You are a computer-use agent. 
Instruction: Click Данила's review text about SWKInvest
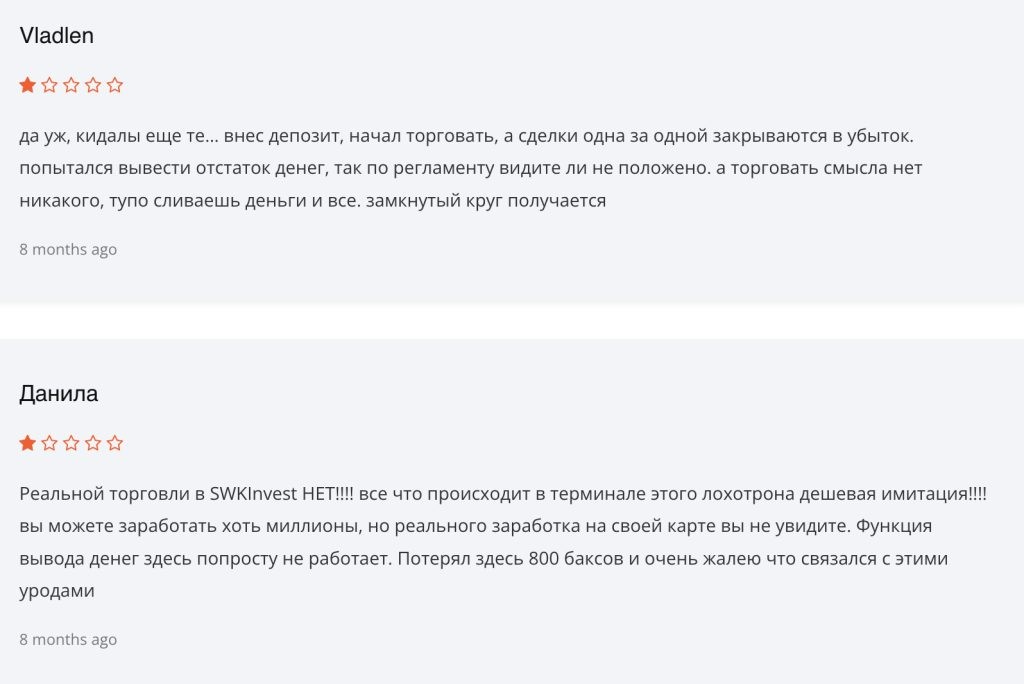point(503,542)
